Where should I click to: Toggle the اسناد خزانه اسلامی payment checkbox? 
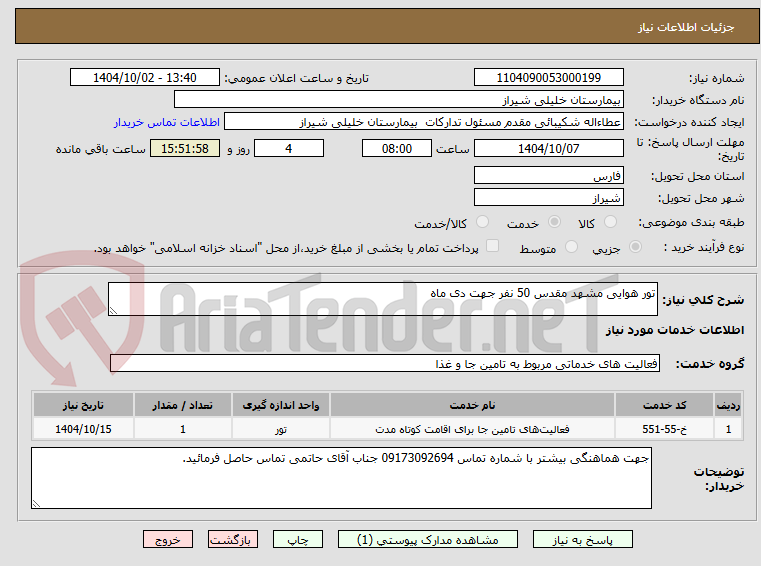point(492,246)
